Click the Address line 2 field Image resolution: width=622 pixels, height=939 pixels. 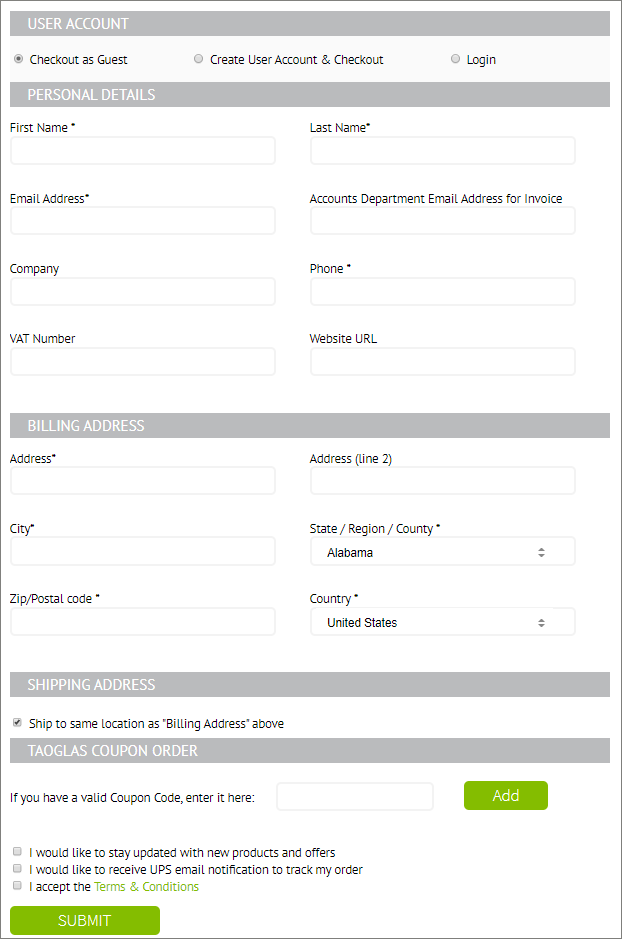pos(442,480)
